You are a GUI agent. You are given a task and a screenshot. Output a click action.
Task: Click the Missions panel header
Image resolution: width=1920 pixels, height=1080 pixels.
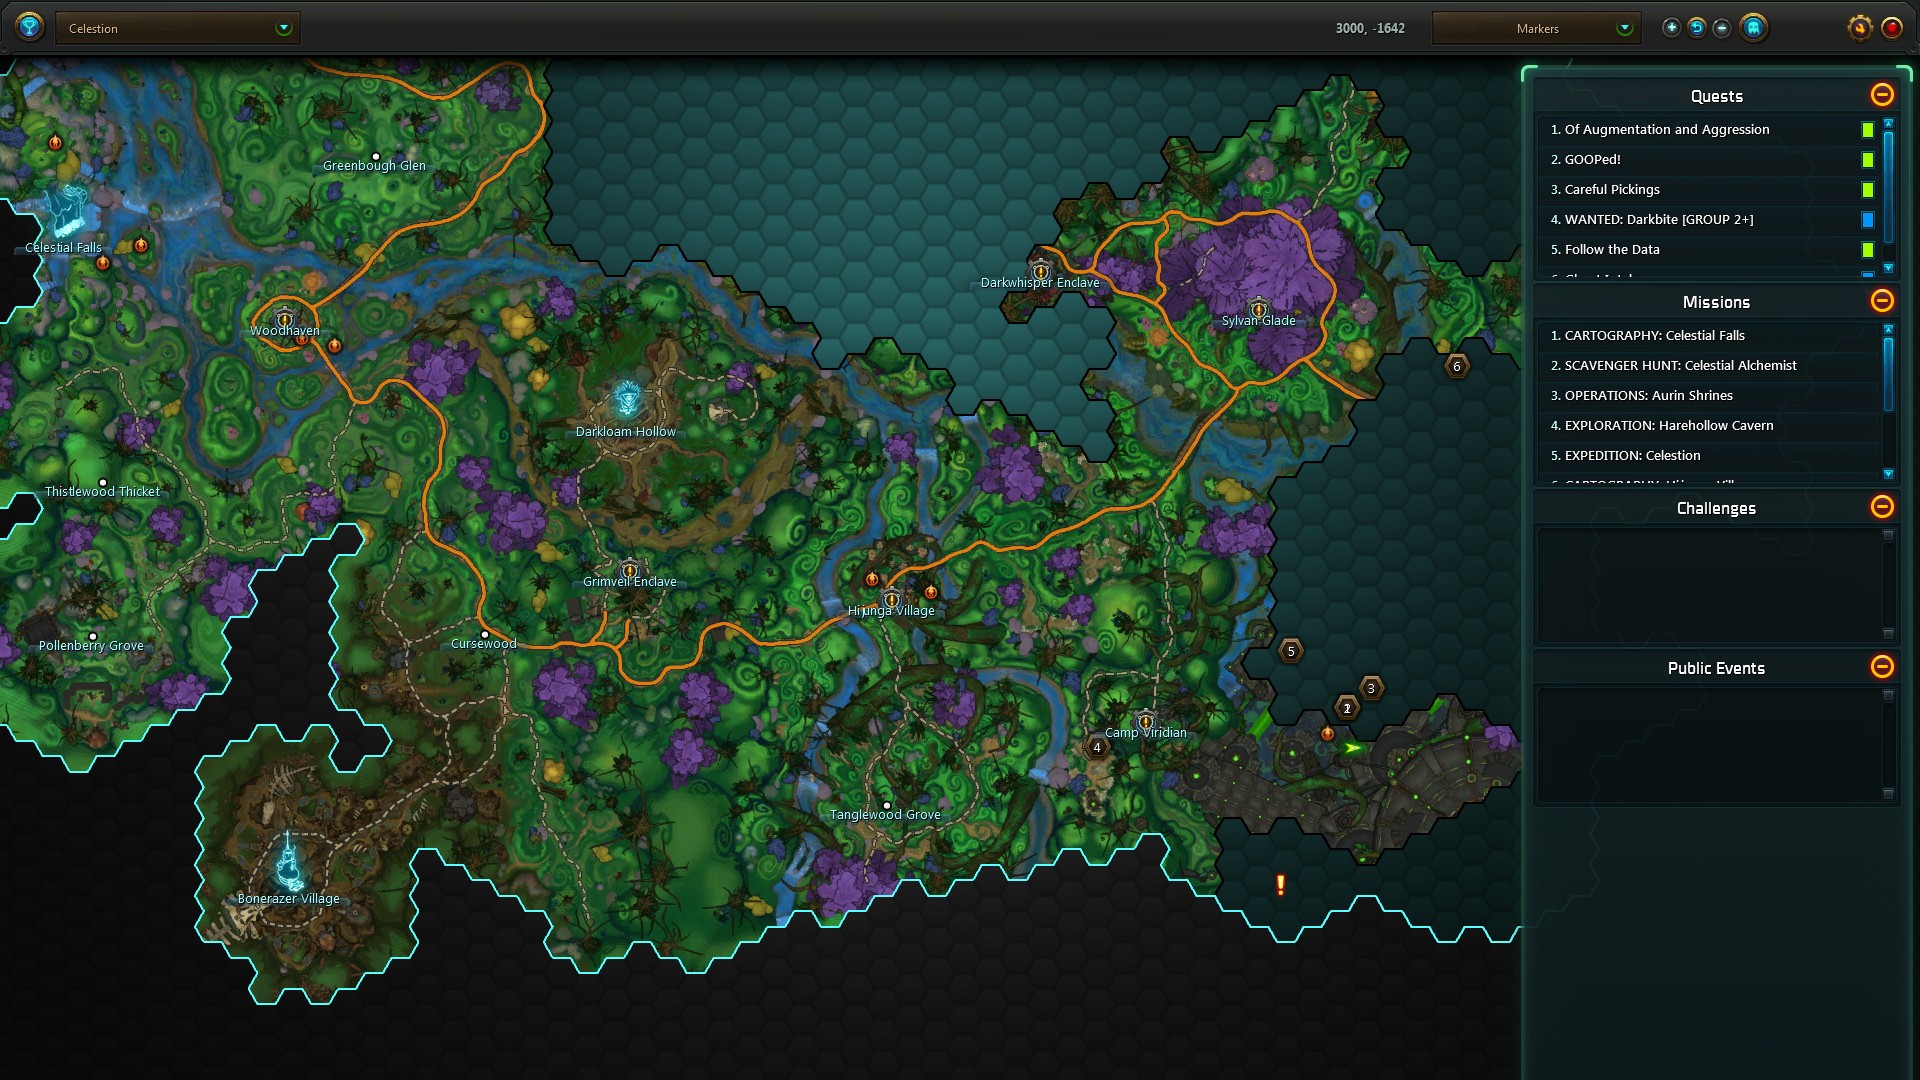[1716, 302]
